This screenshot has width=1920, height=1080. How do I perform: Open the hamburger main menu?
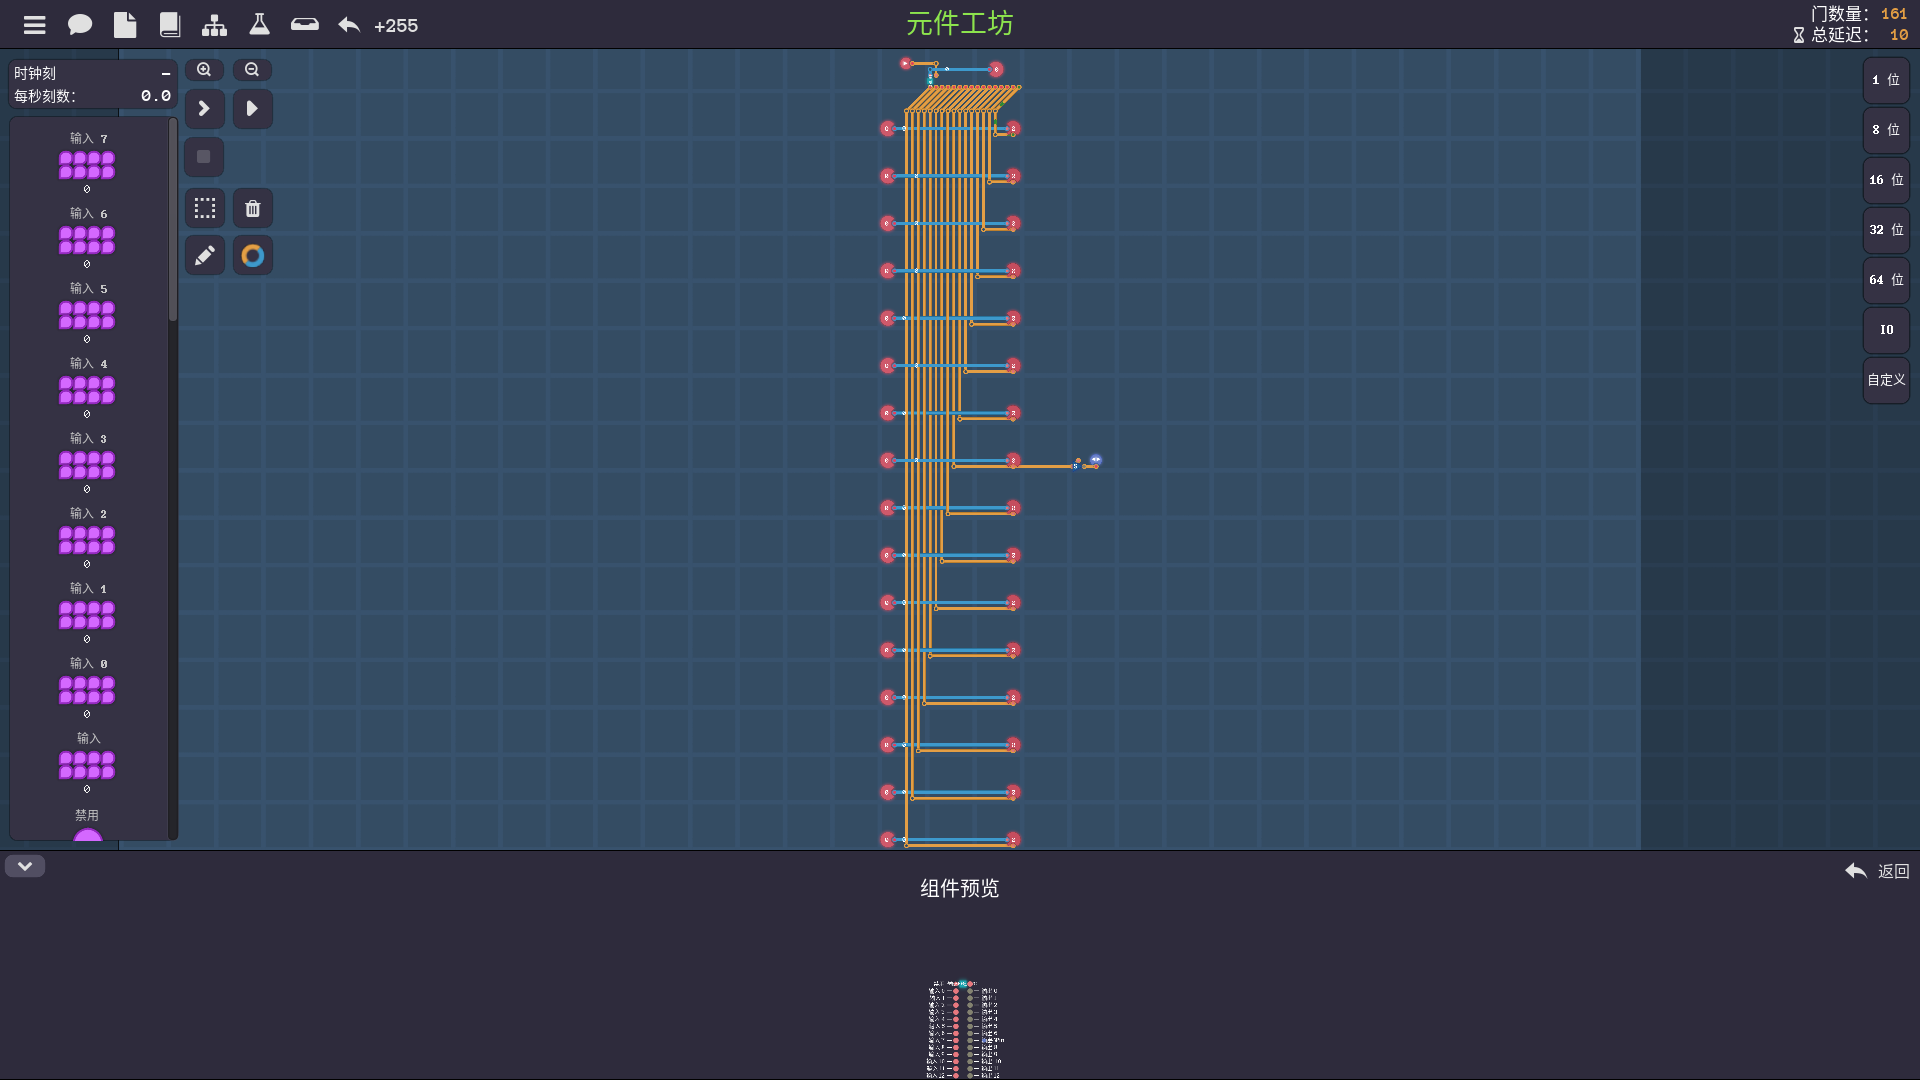point(35,25)
